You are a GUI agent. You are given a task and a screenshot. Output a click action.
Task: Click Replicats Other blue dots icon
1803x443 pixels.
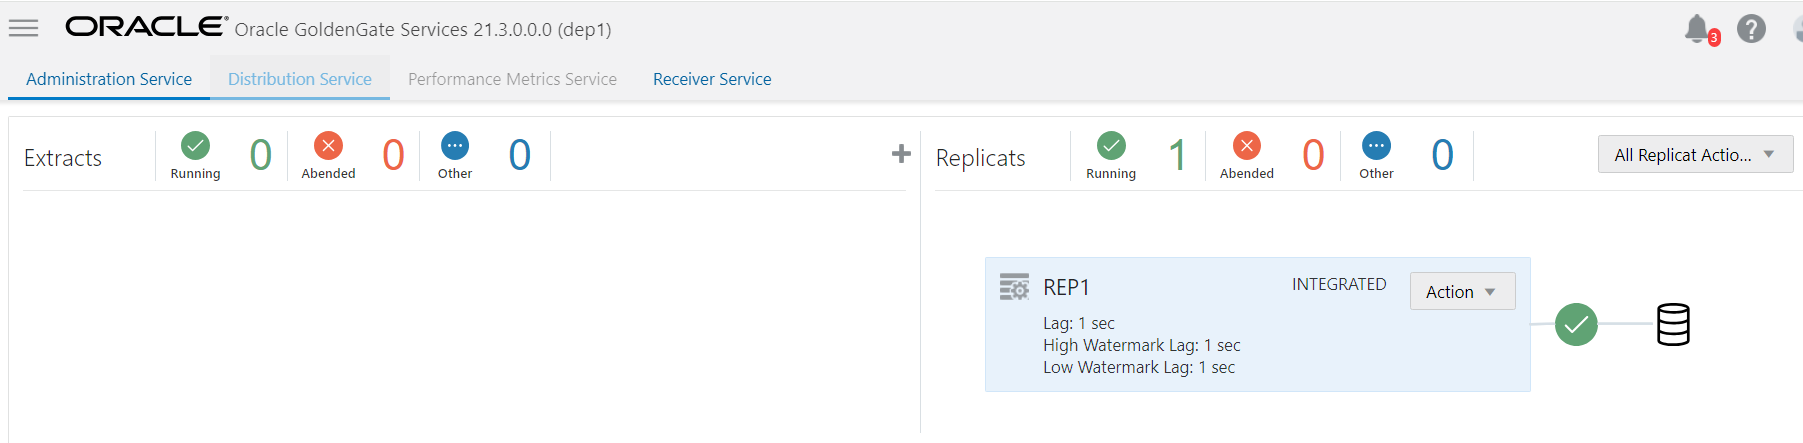click(1376, 146)
